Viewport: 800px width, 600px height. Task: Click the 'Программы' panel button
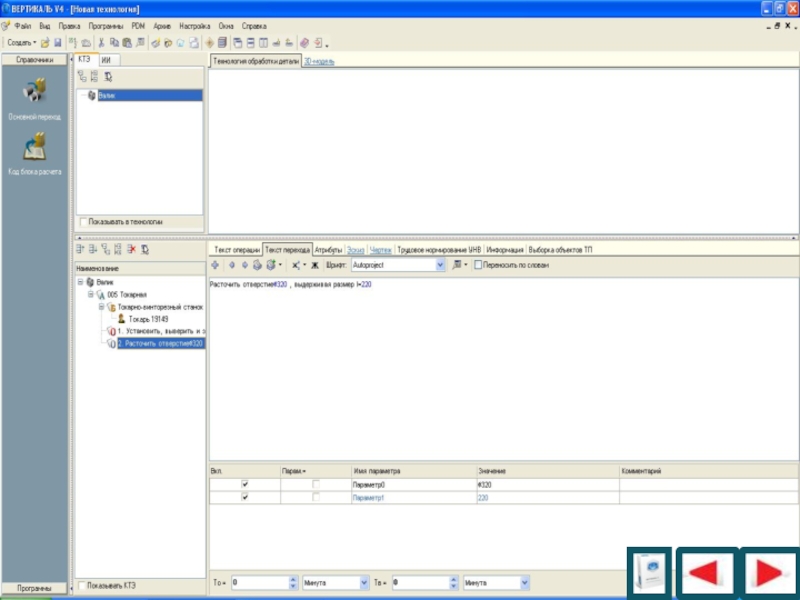click(x=35, y=588)
